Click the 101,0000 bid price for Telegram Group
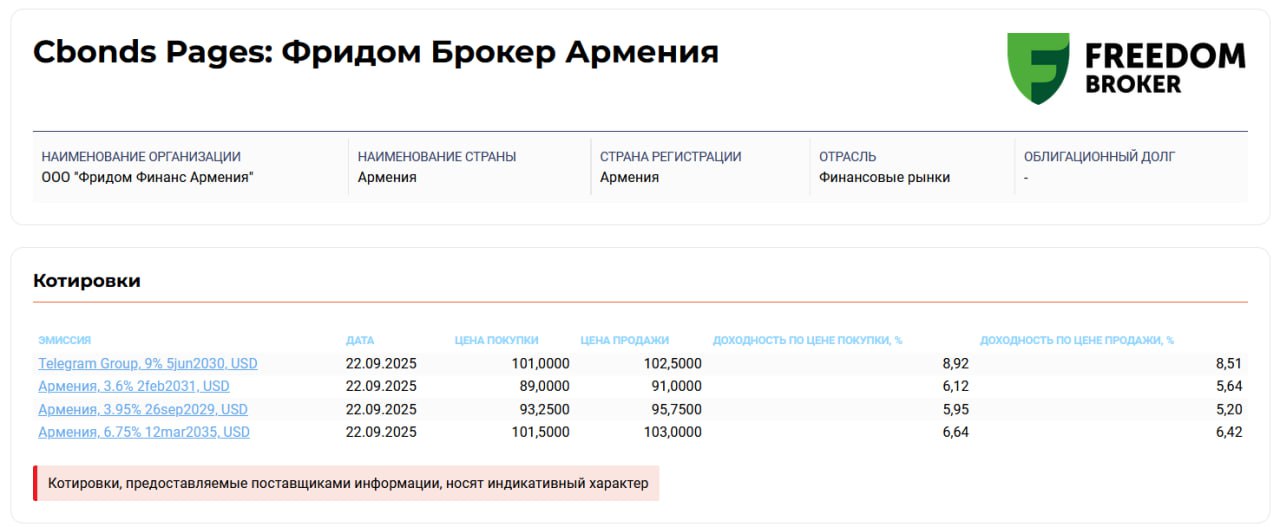 pos(540,363)
